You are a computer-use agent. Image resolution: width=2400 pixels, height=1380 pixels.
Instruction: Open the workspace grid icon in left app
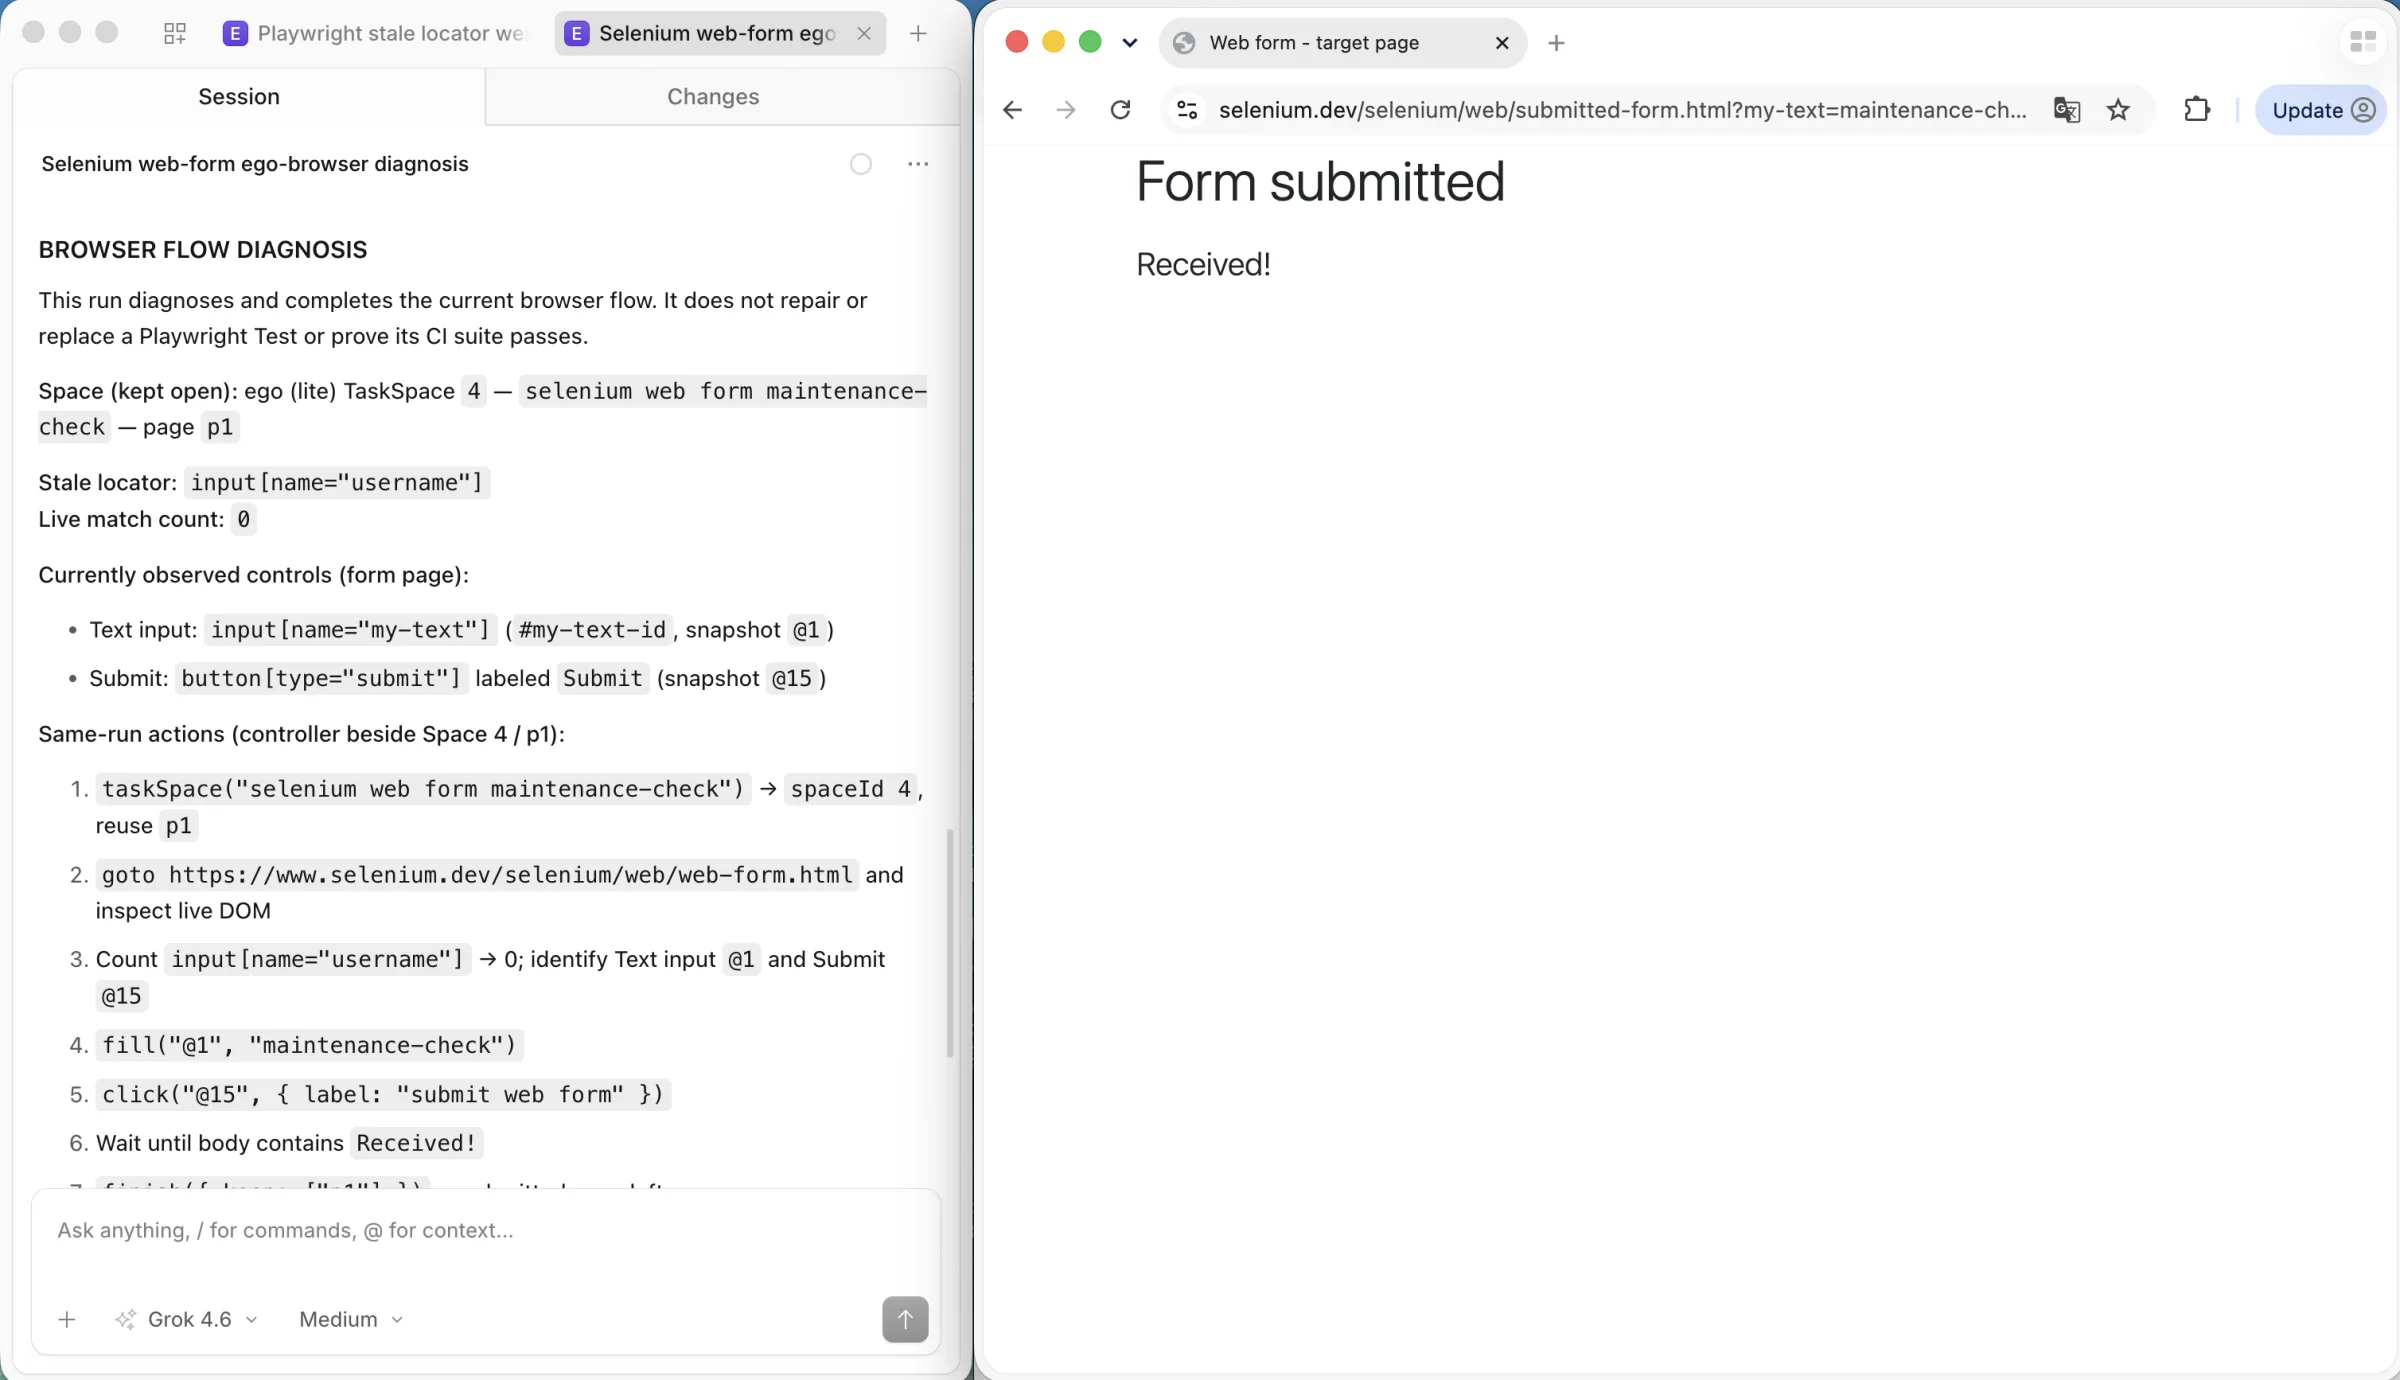tap(175, 33)
